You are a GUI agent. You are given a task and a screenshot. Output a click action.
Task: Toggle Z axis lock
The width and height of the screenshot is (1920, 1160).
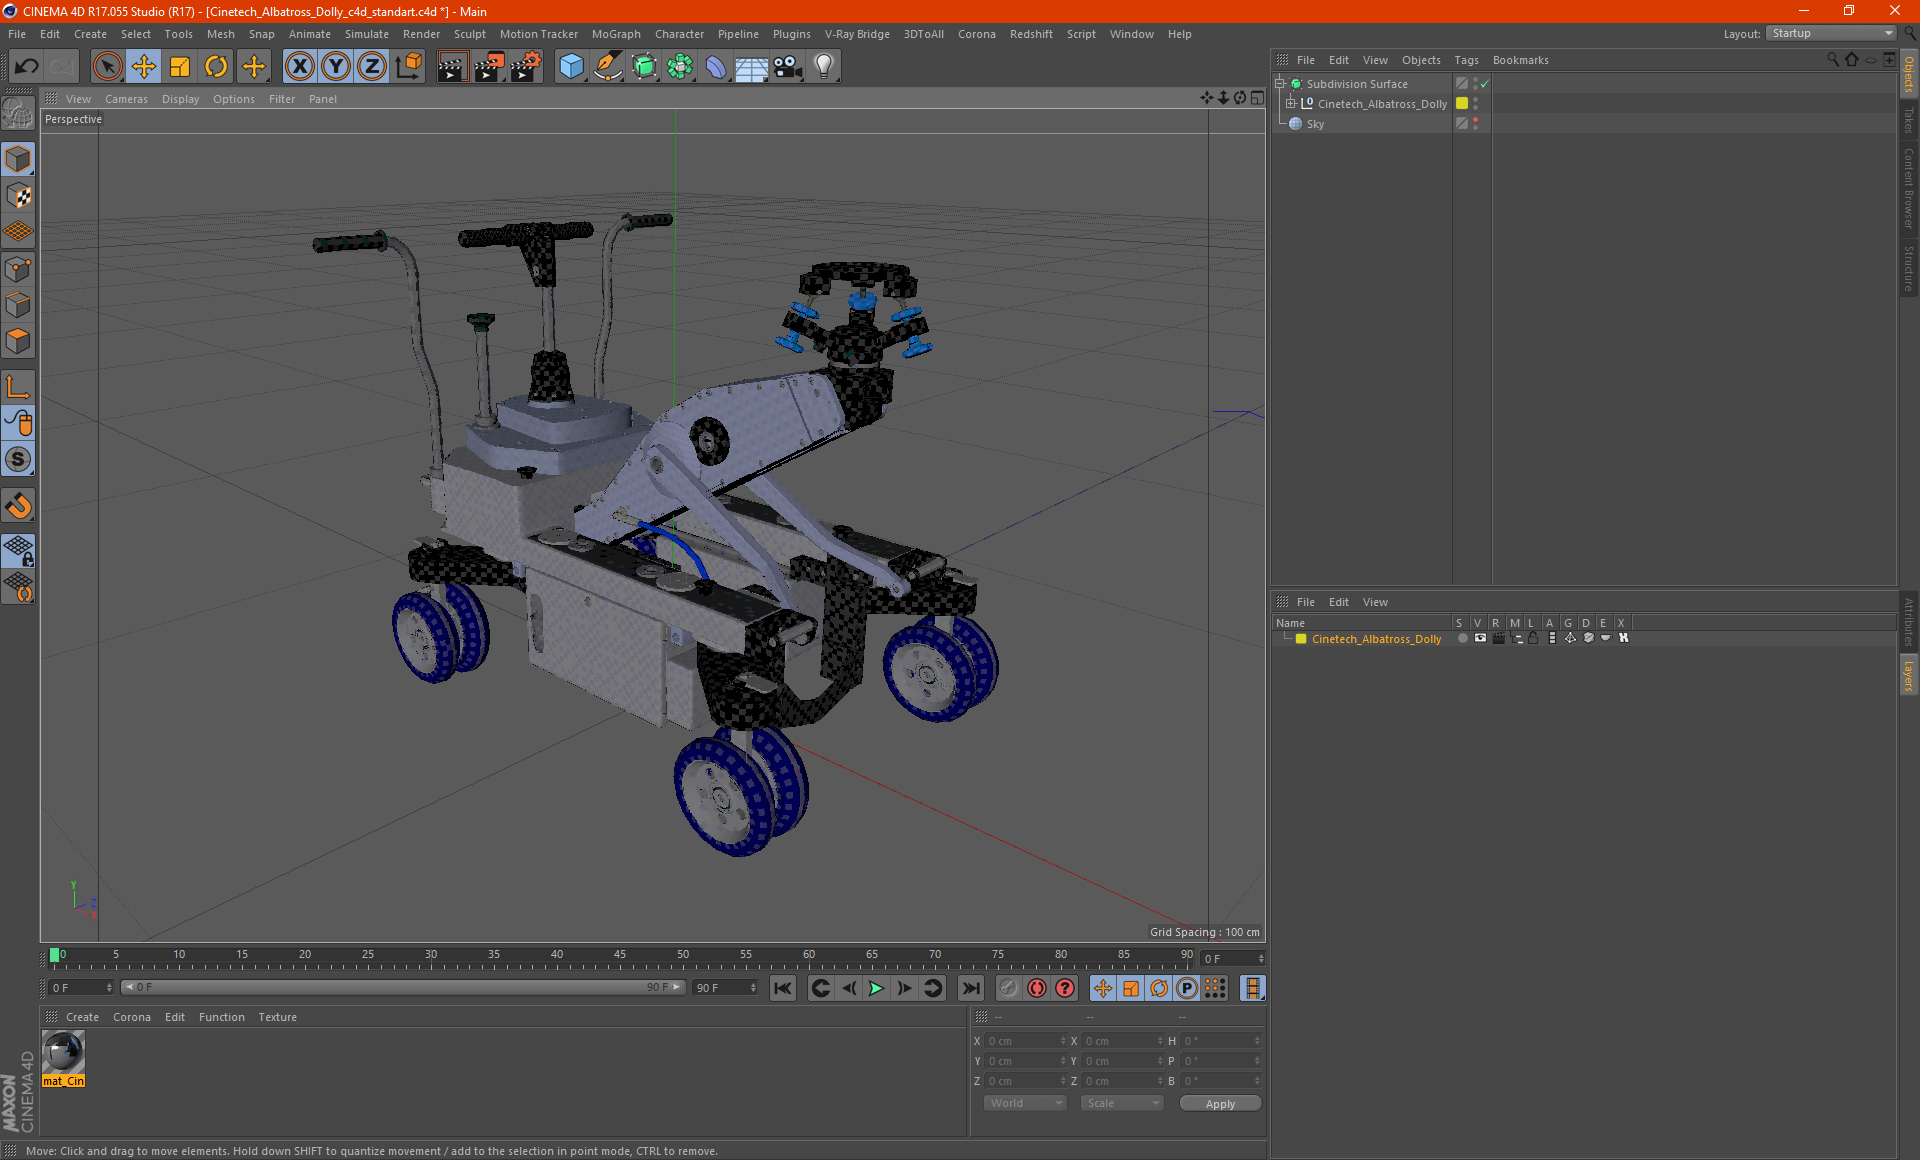[372, 67]
